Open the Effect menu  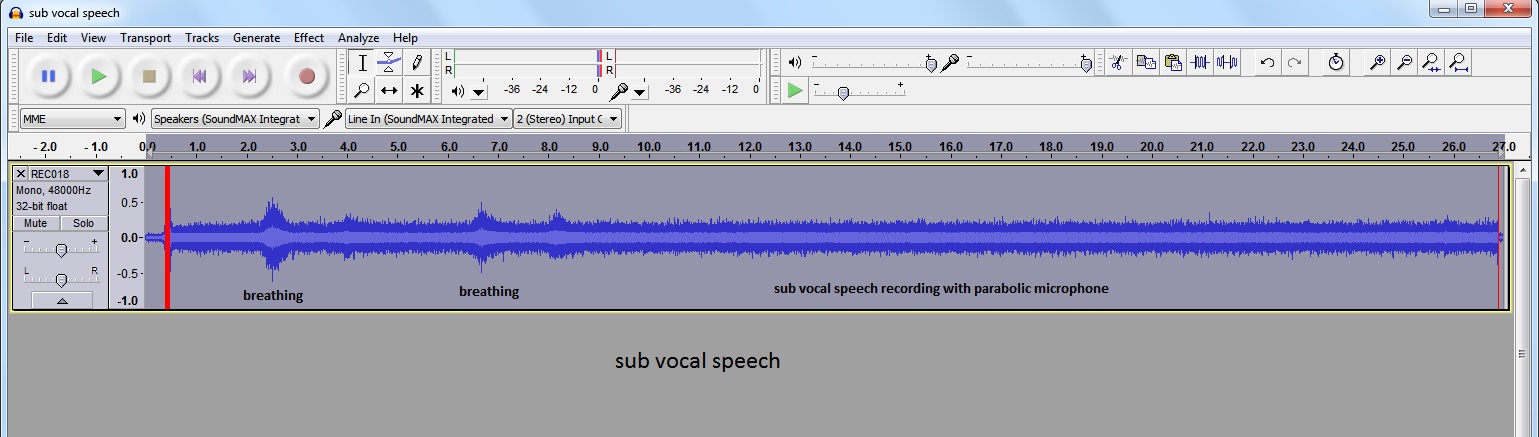[308, 38]
